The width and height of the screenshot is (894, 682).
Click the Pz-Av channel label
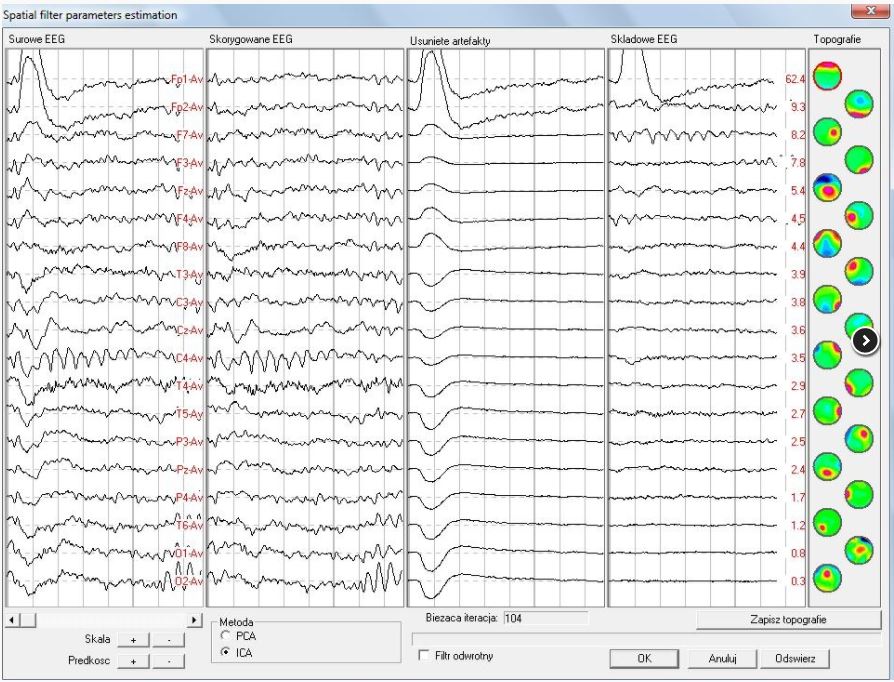coord(190,470)
